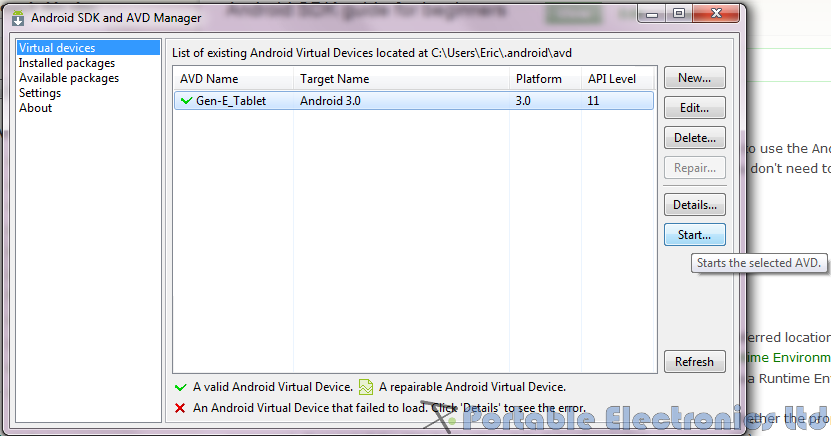This screenshot has width=831, height=436.
Task: Sort by Platform column header
Action: (545, 79)
